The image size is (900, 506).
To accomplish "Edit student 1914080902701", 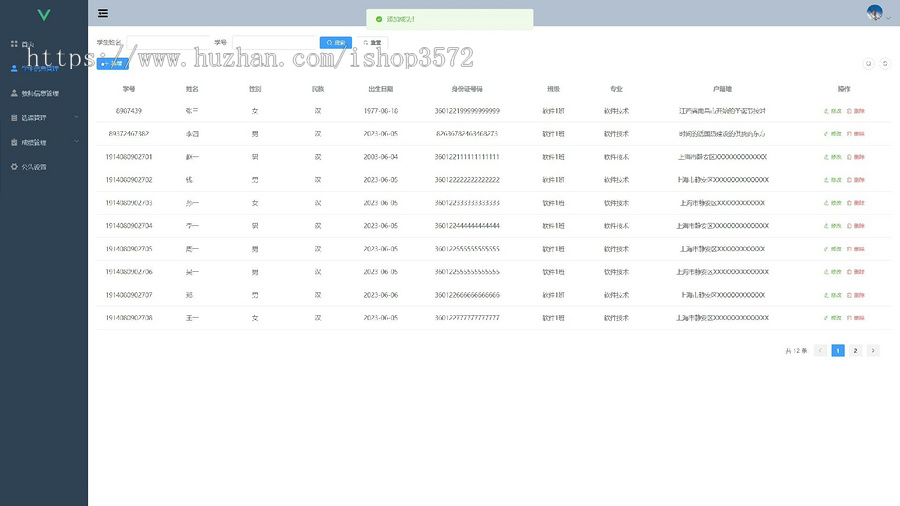I will coord(833,157).
